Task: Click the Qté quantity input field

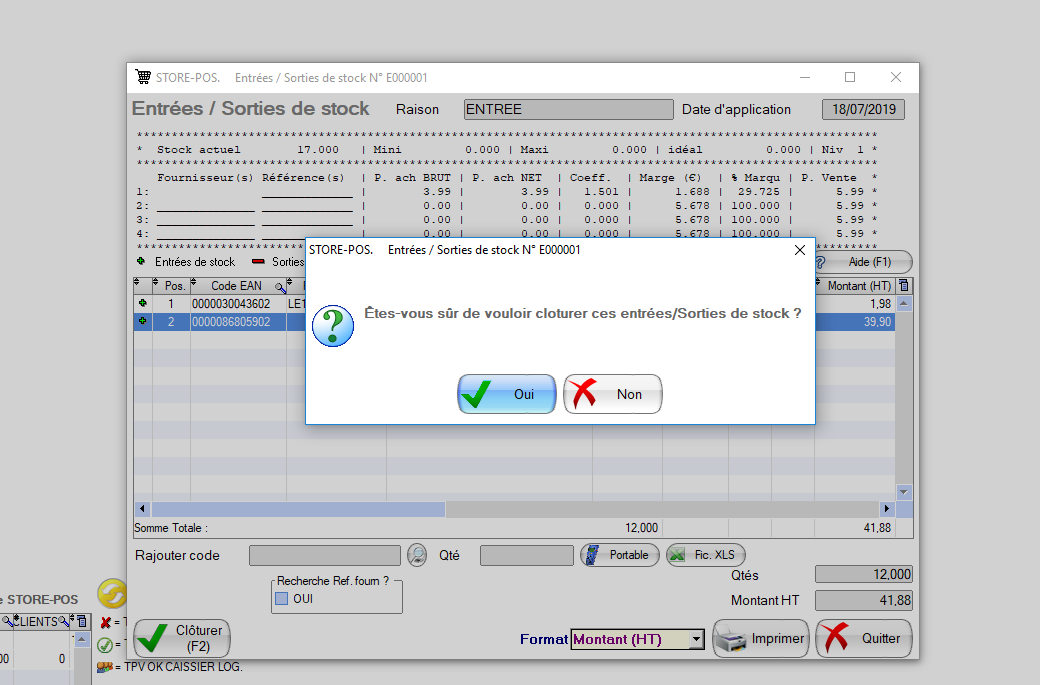Action: click(526, 555)
